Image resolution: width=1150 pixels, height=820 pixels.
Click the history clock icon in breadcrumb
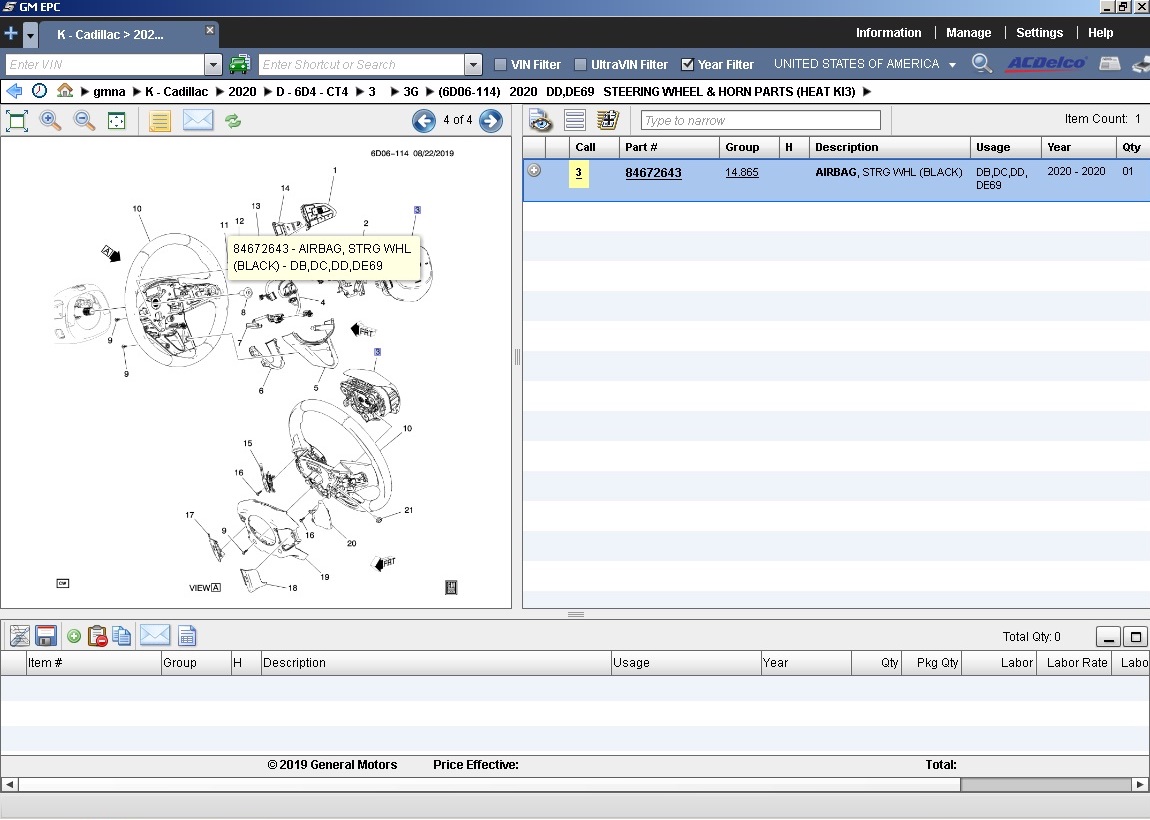pyautogui.click(x=39, y=91)
